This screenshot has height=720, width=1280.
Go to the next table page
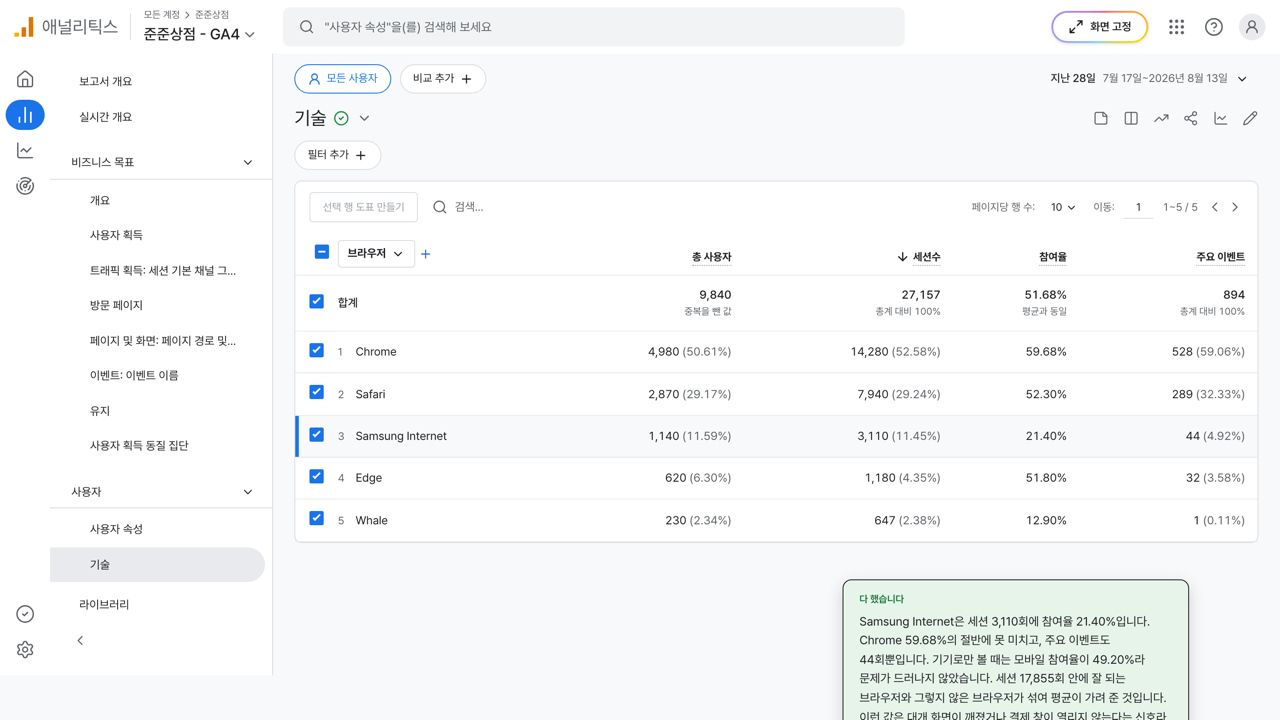[1235, 207]
